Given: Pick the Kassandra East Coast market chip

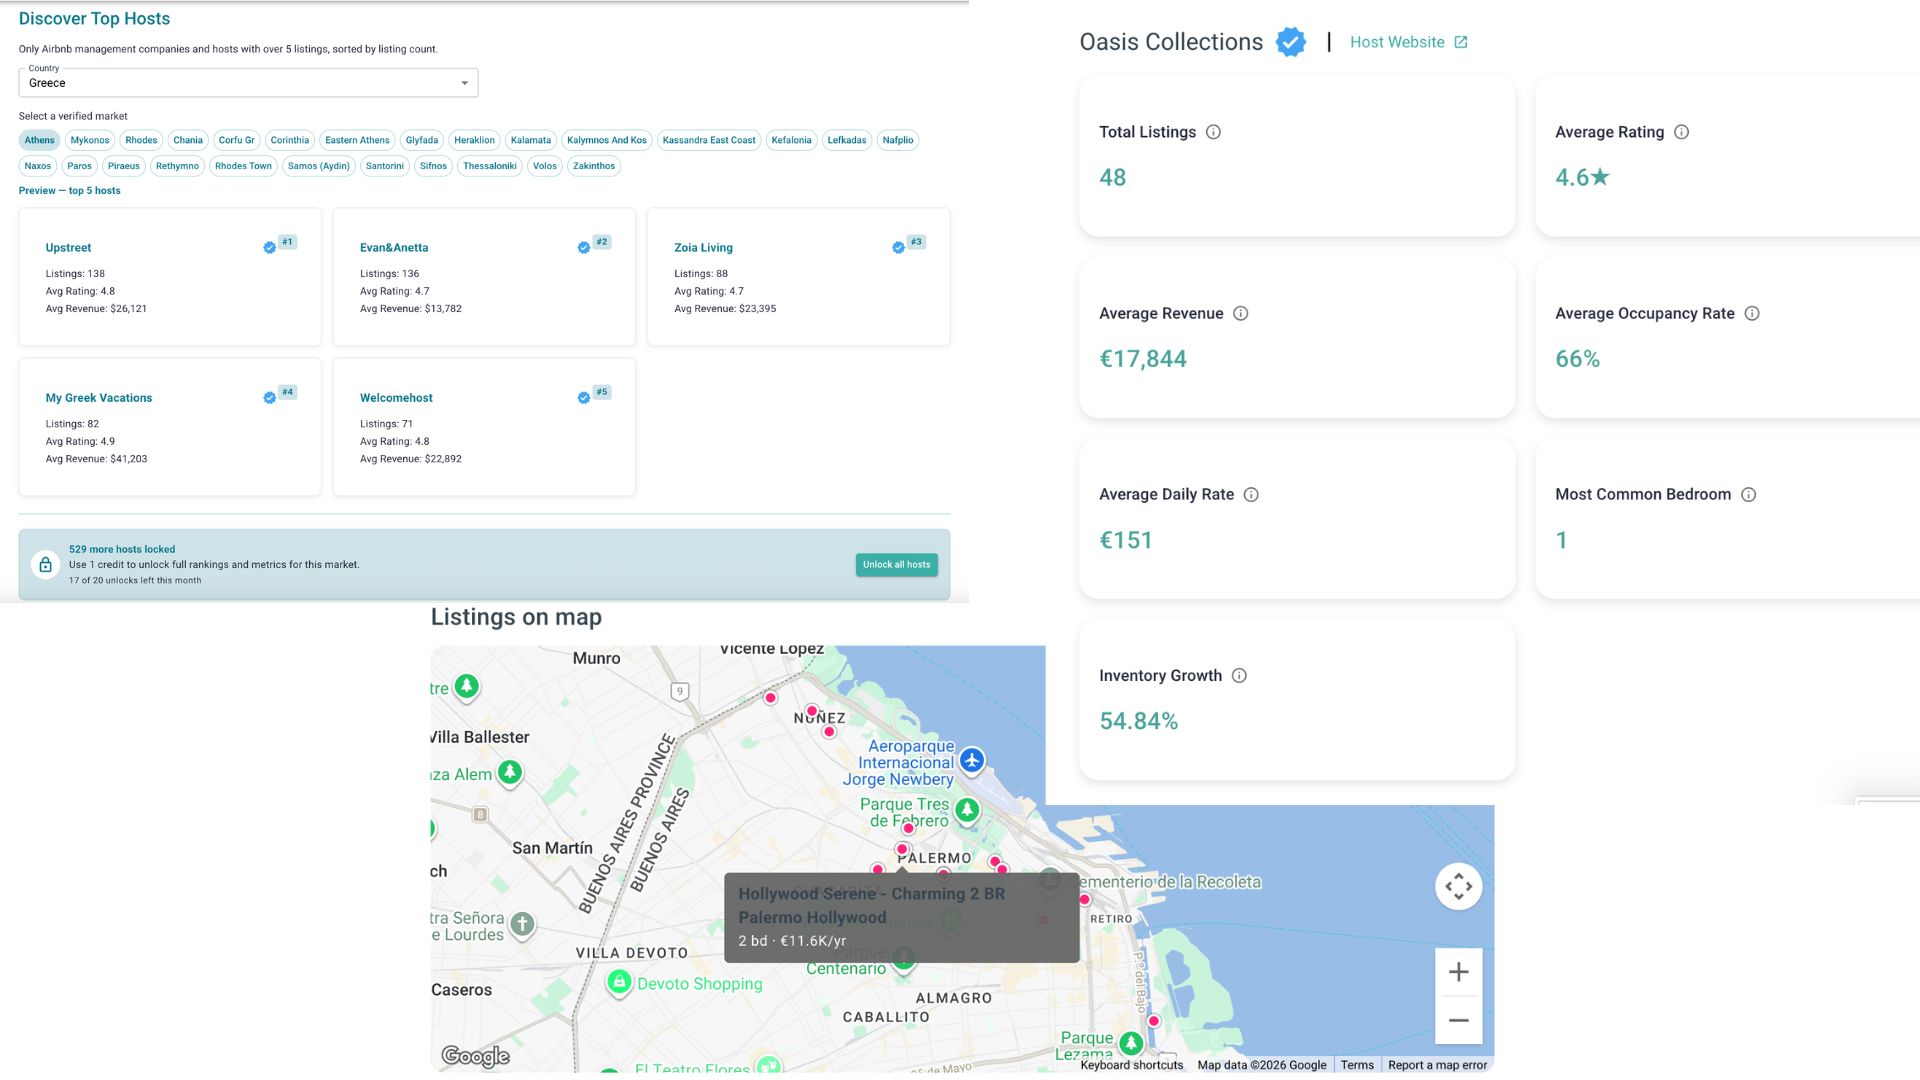Looking at the screenshot, I should (x=709, y=140).
